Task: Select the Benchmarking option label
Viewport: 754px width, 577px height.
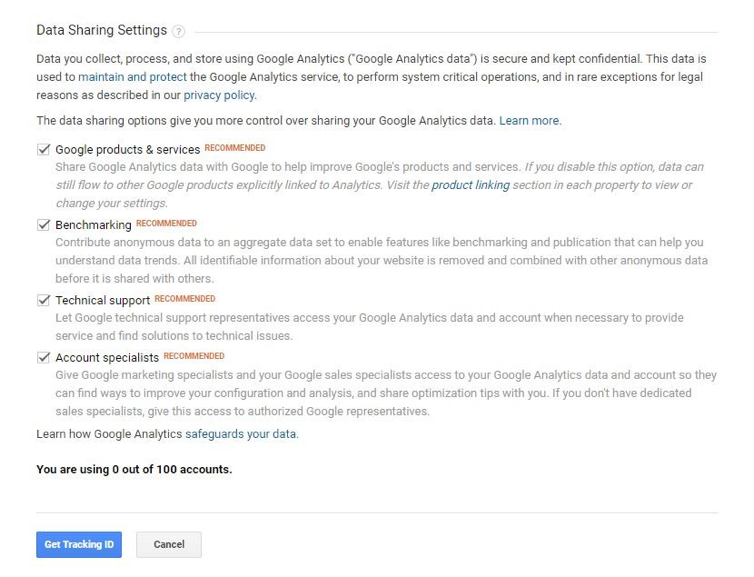Action: [x=93, y=225]
